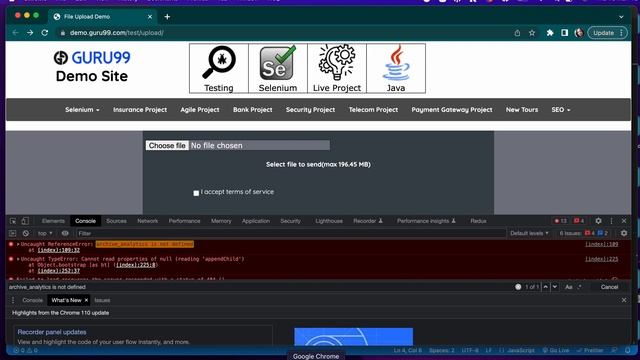Expand the Selenium menu in the site navbar
The height and width of the screenshot is (360, 640).
(82, 110)
